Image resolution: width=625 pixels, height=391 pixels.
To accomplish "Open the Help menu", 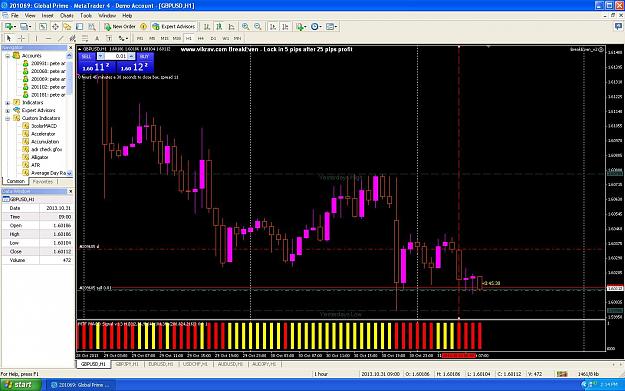I will coord(127,16).
